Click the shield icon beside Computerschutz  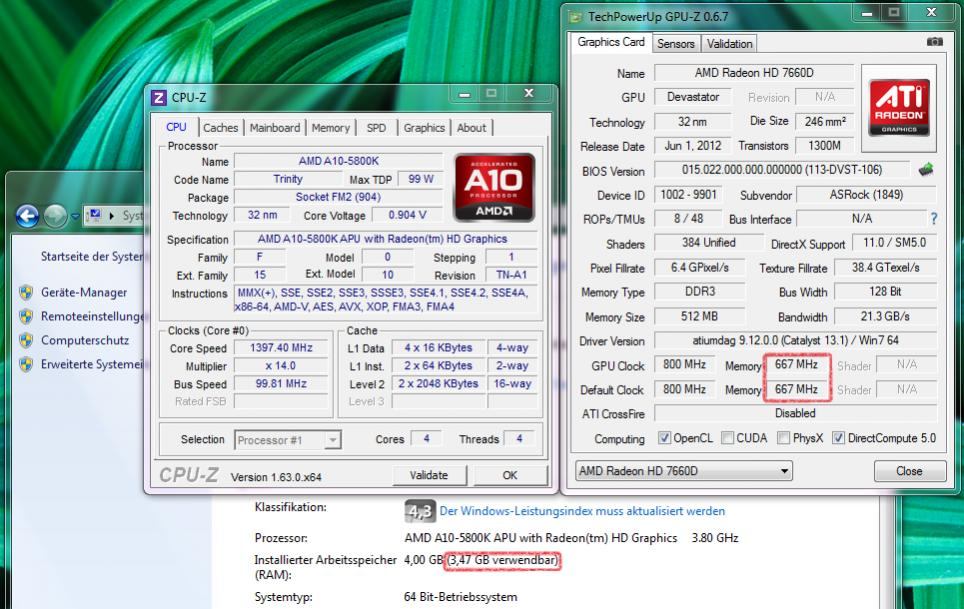pos(26,340)
